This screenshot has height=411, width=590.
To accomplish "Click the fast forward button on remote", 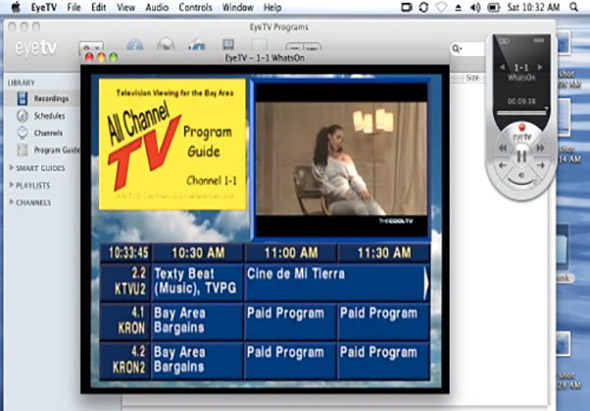I will tap(540, 148).
